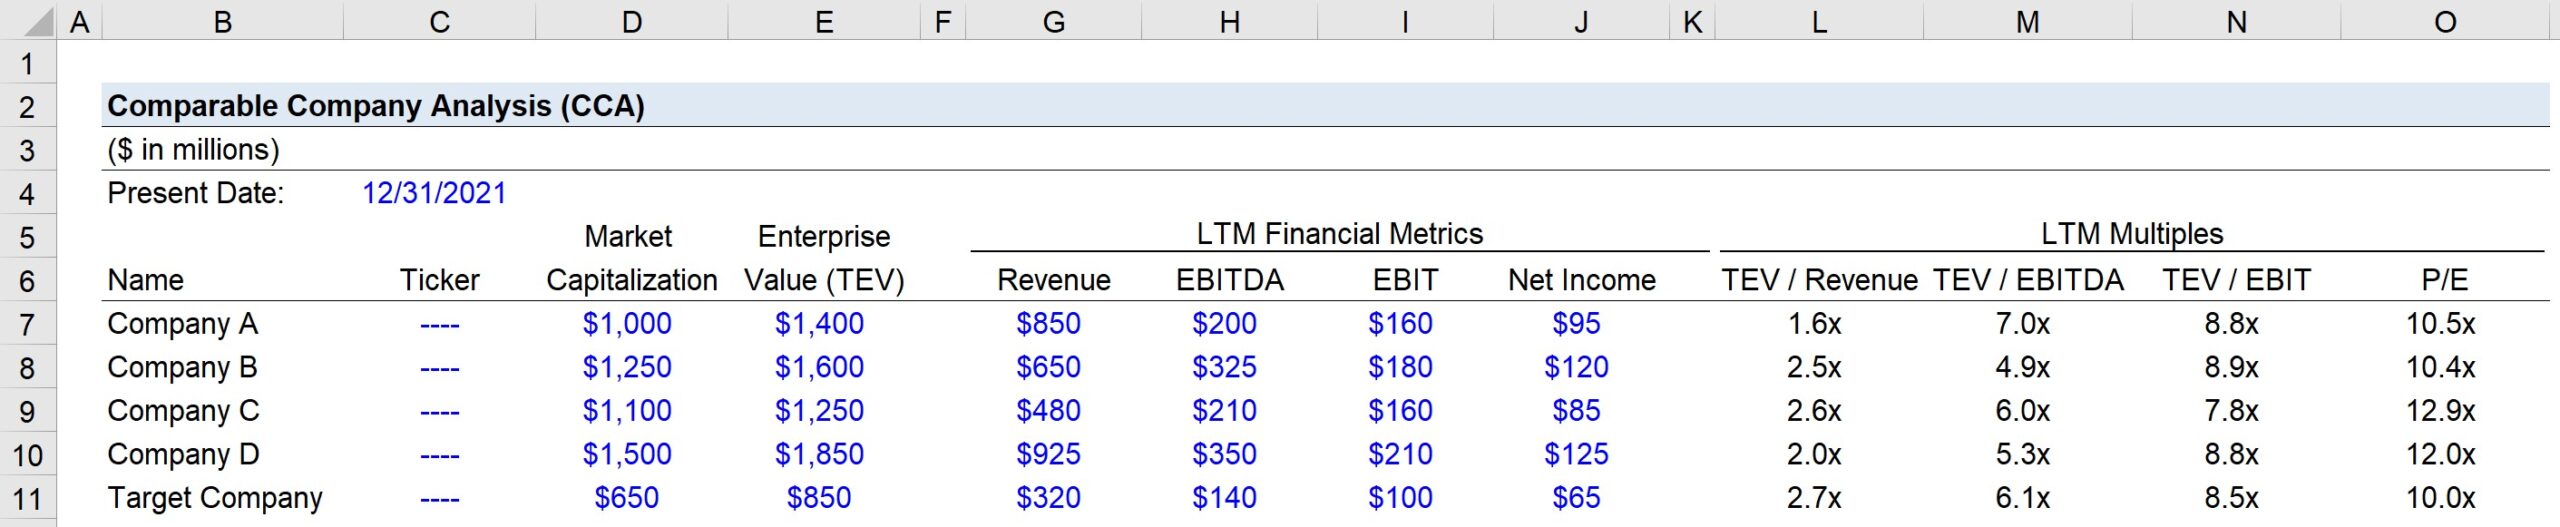Screen dimensions: 2560x527
Task: Click Company A revenue $850
Action: click(x=1049, y=324)
